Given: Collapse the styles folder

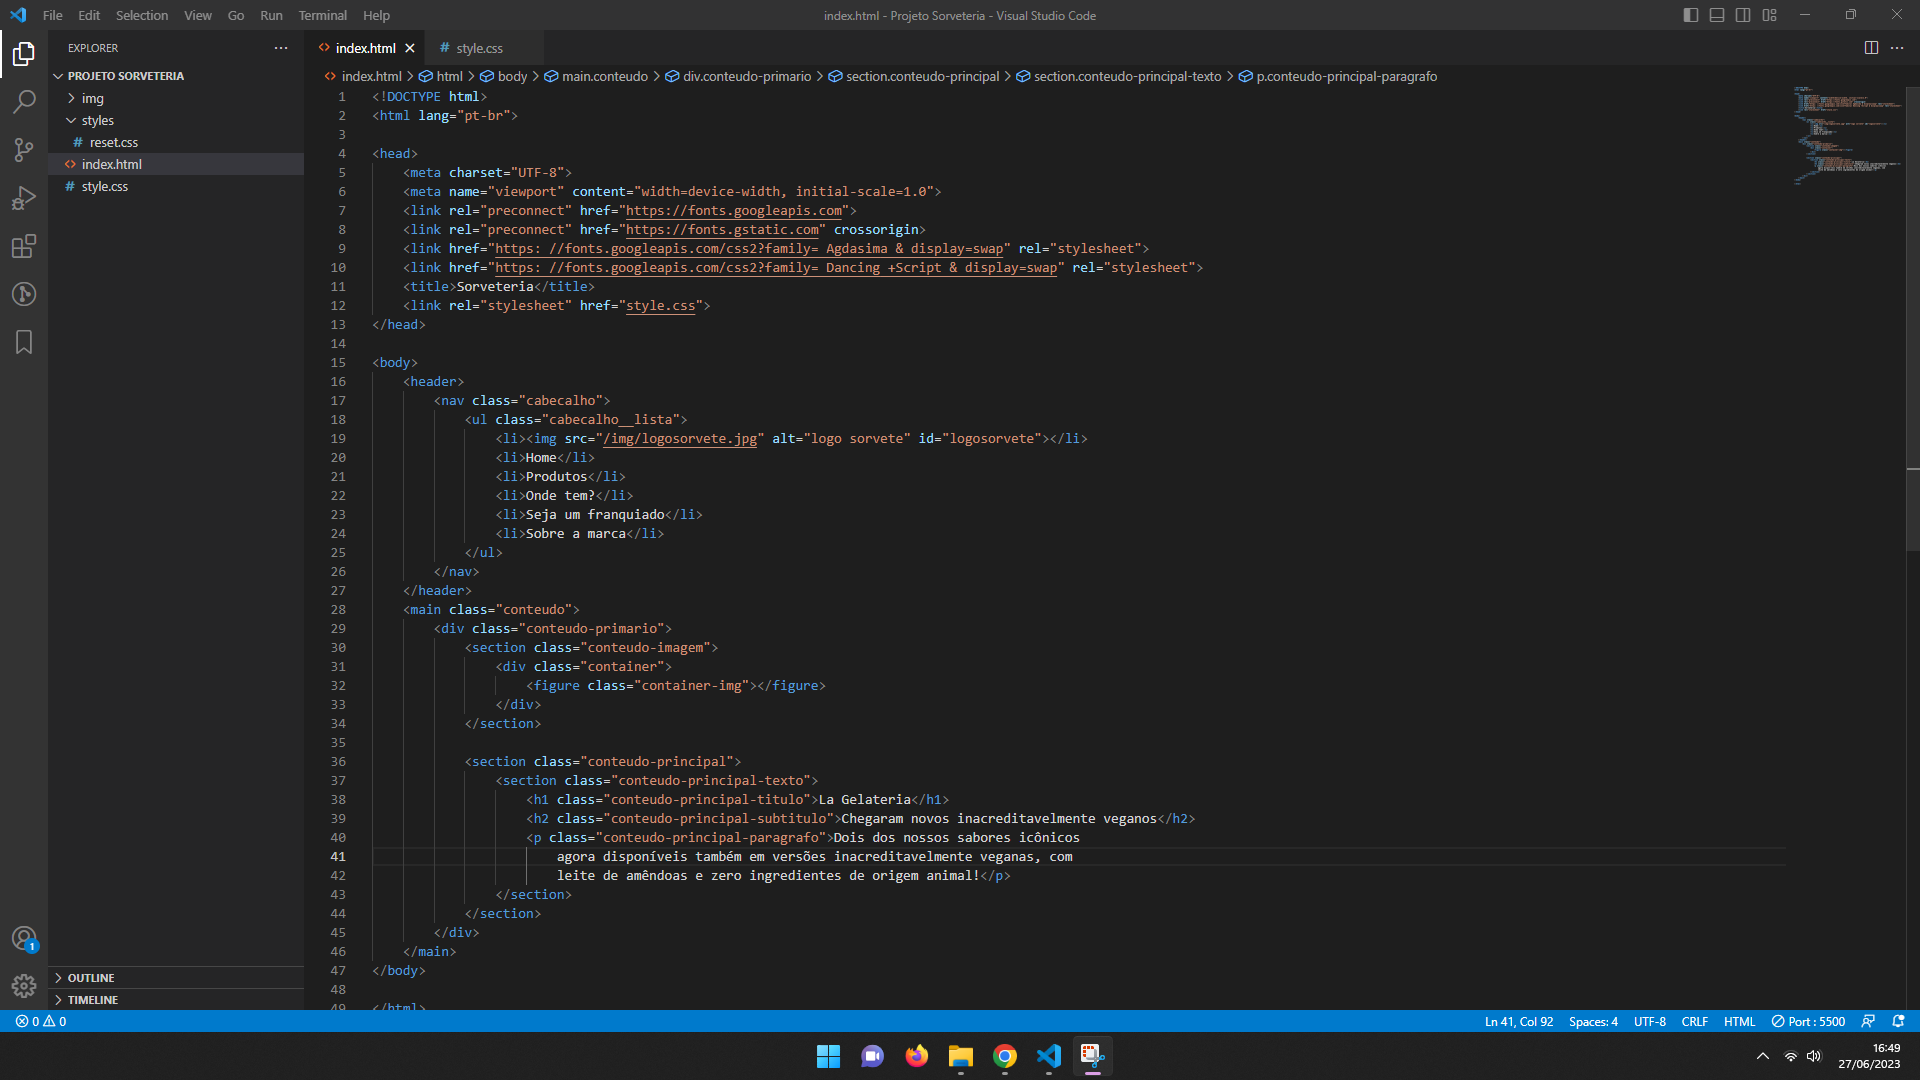Looking at the screenshot, I should pyautogui.click(x=176, y=120).
